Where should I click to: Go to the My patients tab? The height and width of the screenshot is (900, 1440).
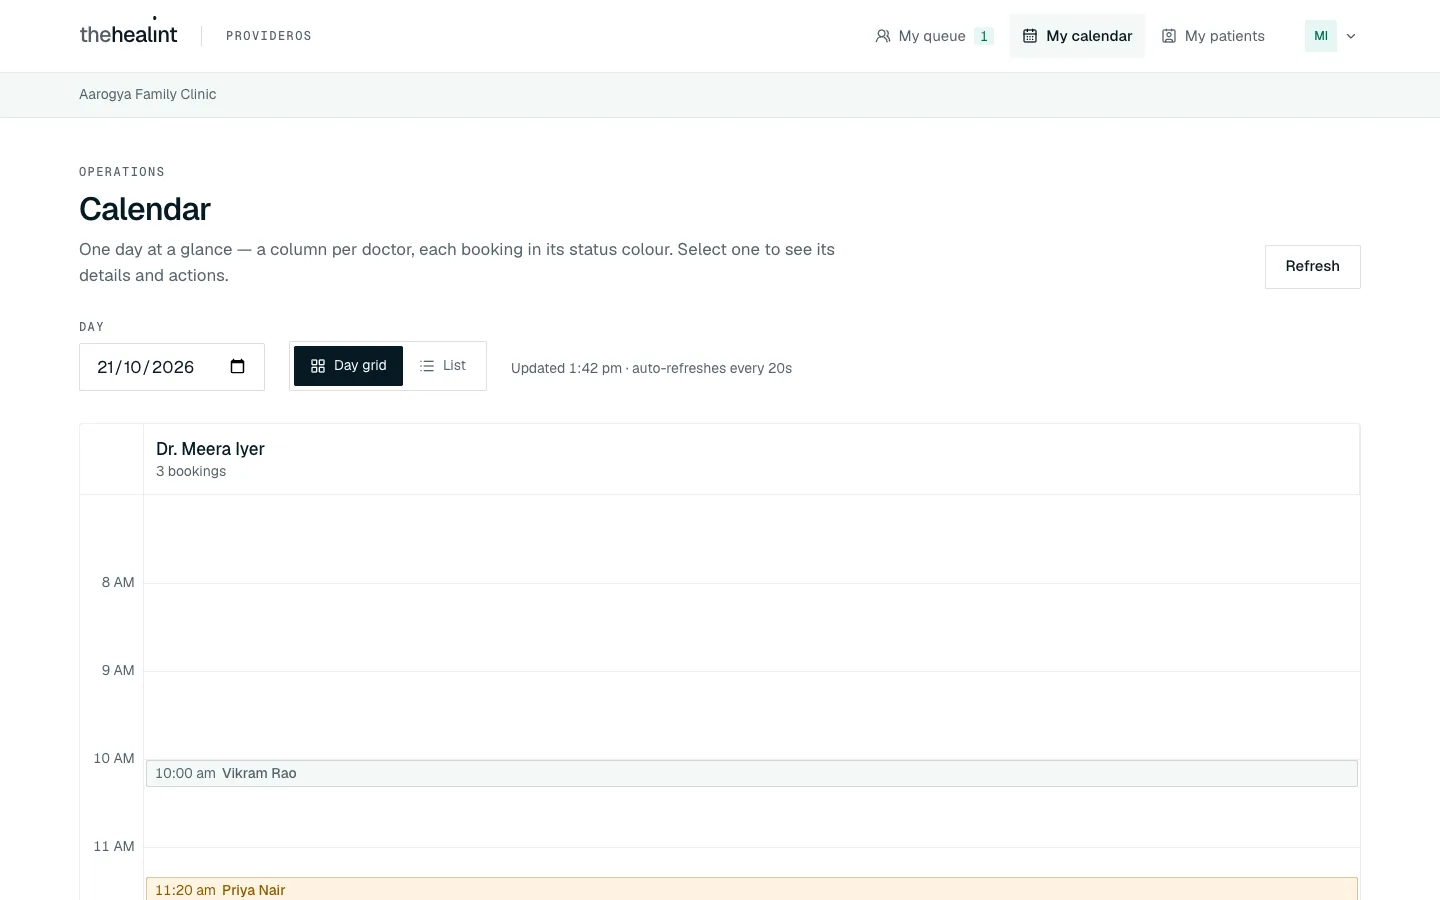(1213, 36)
